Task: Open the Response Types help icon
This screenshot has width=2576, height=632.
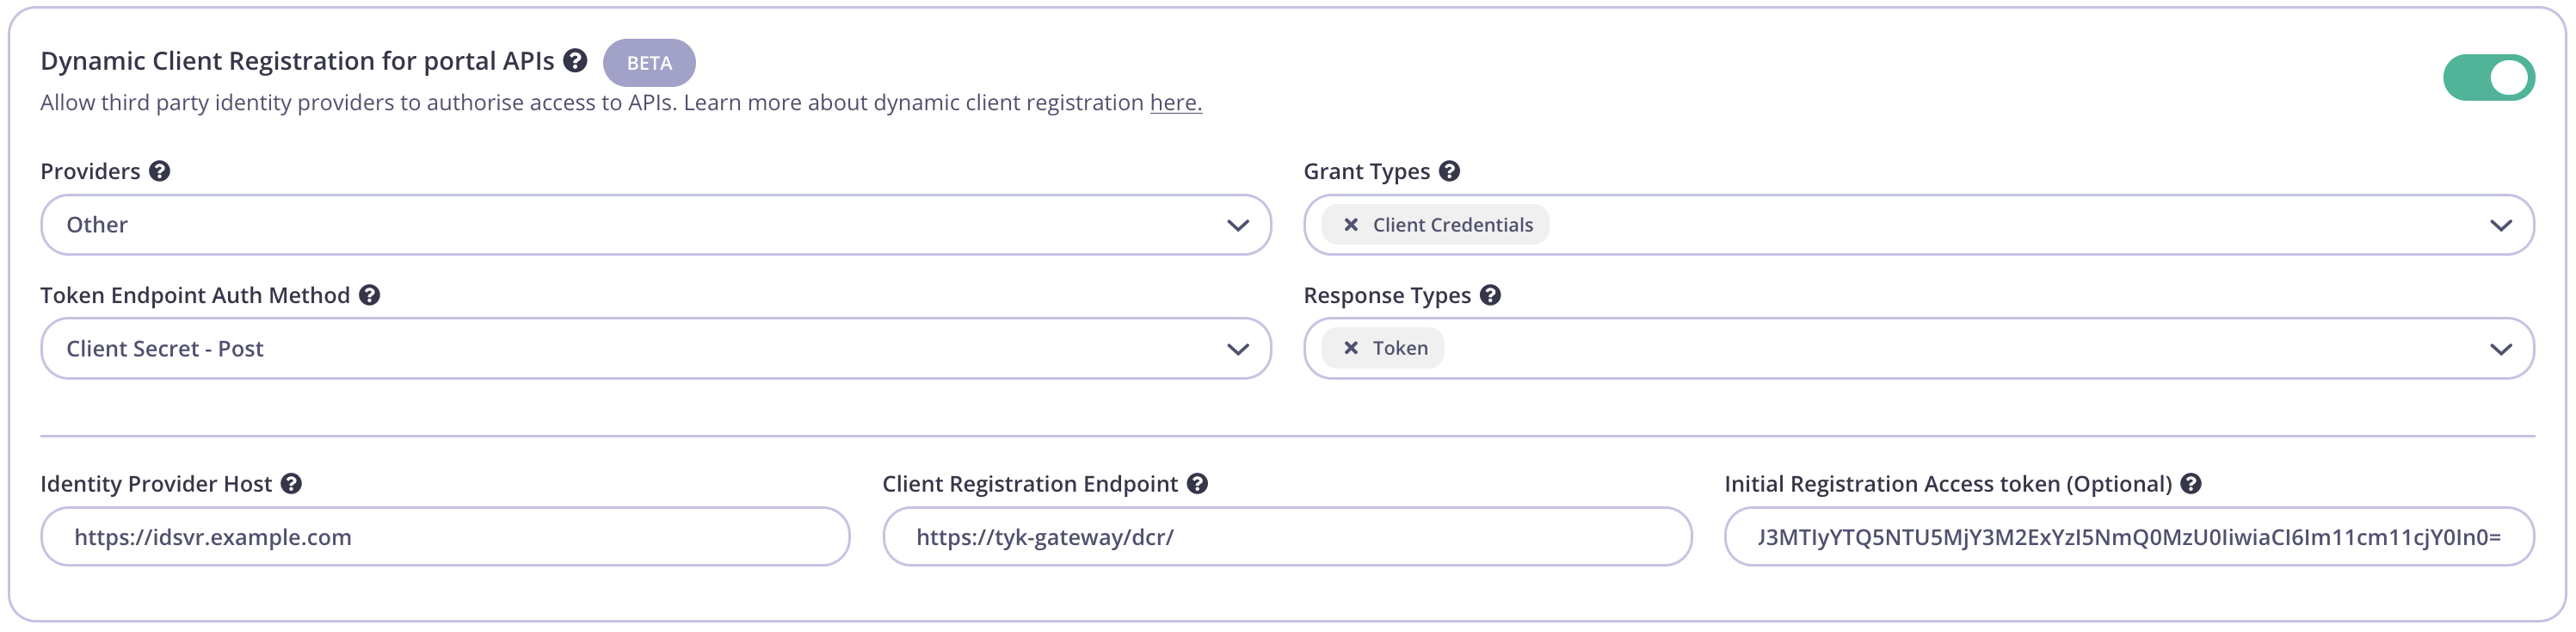Action: click(1490, 294)
